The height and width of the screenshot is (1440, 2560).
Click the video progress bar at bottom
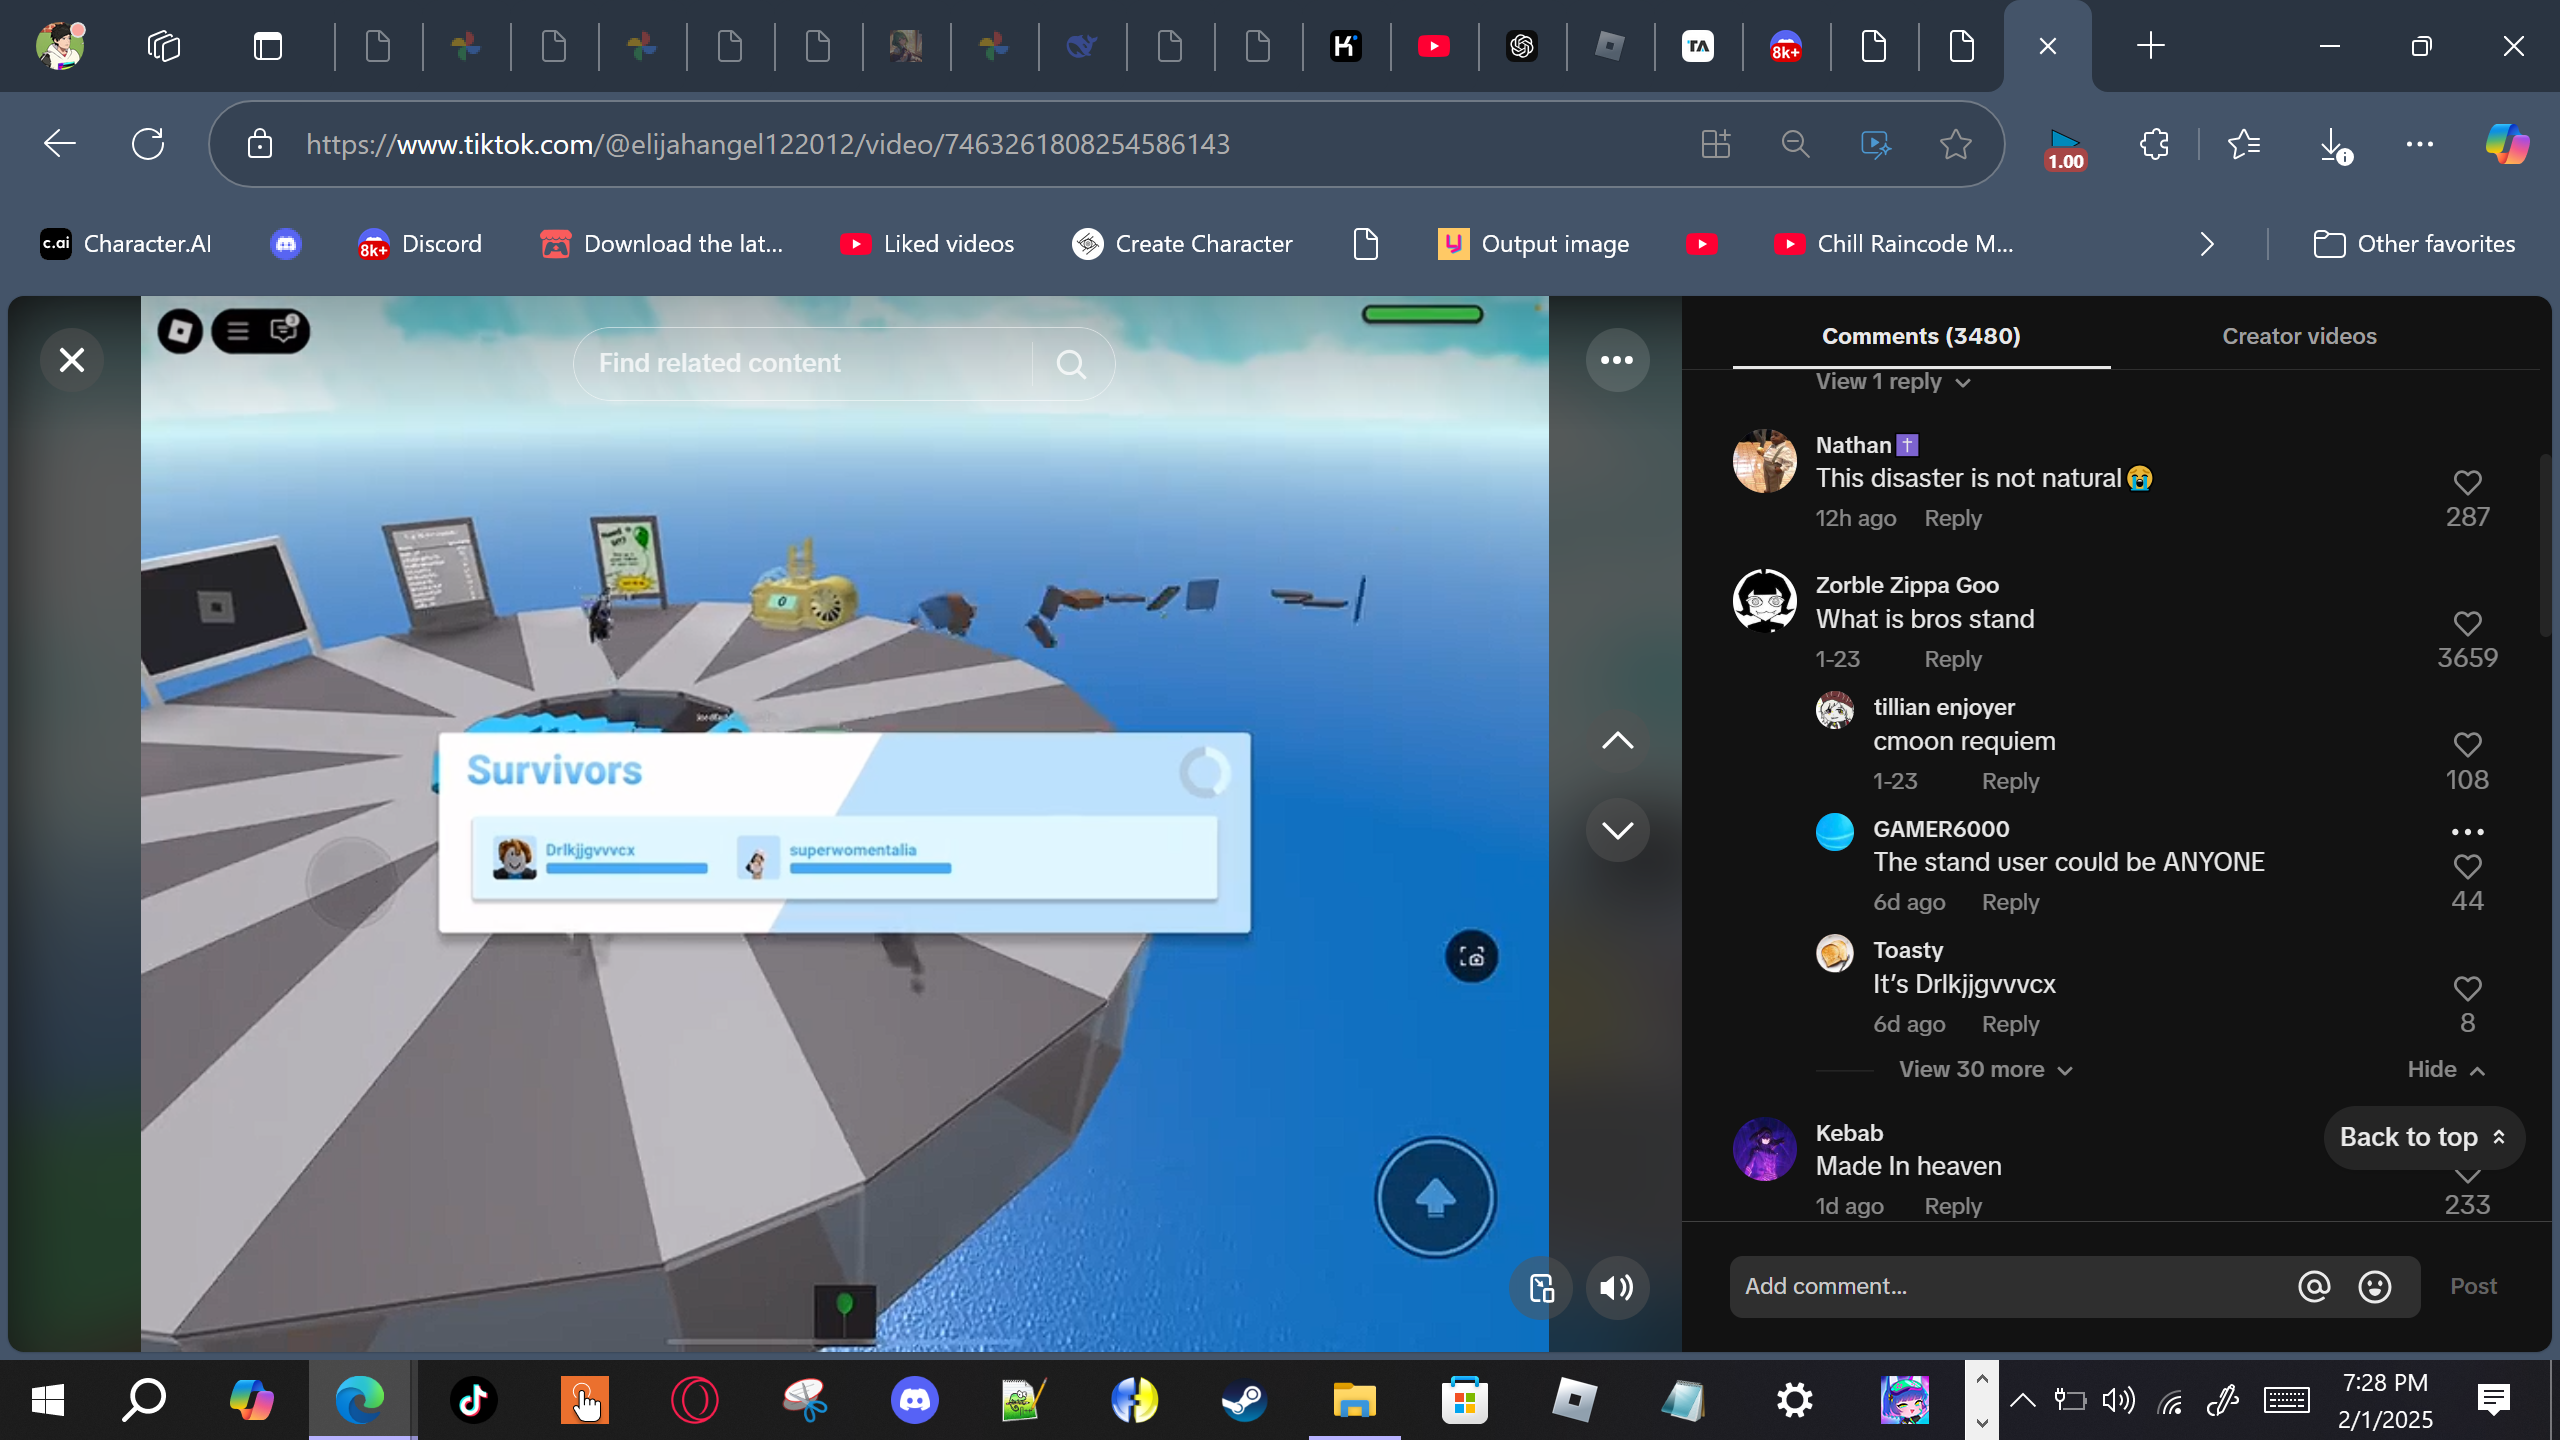[x=844, y=1341]
